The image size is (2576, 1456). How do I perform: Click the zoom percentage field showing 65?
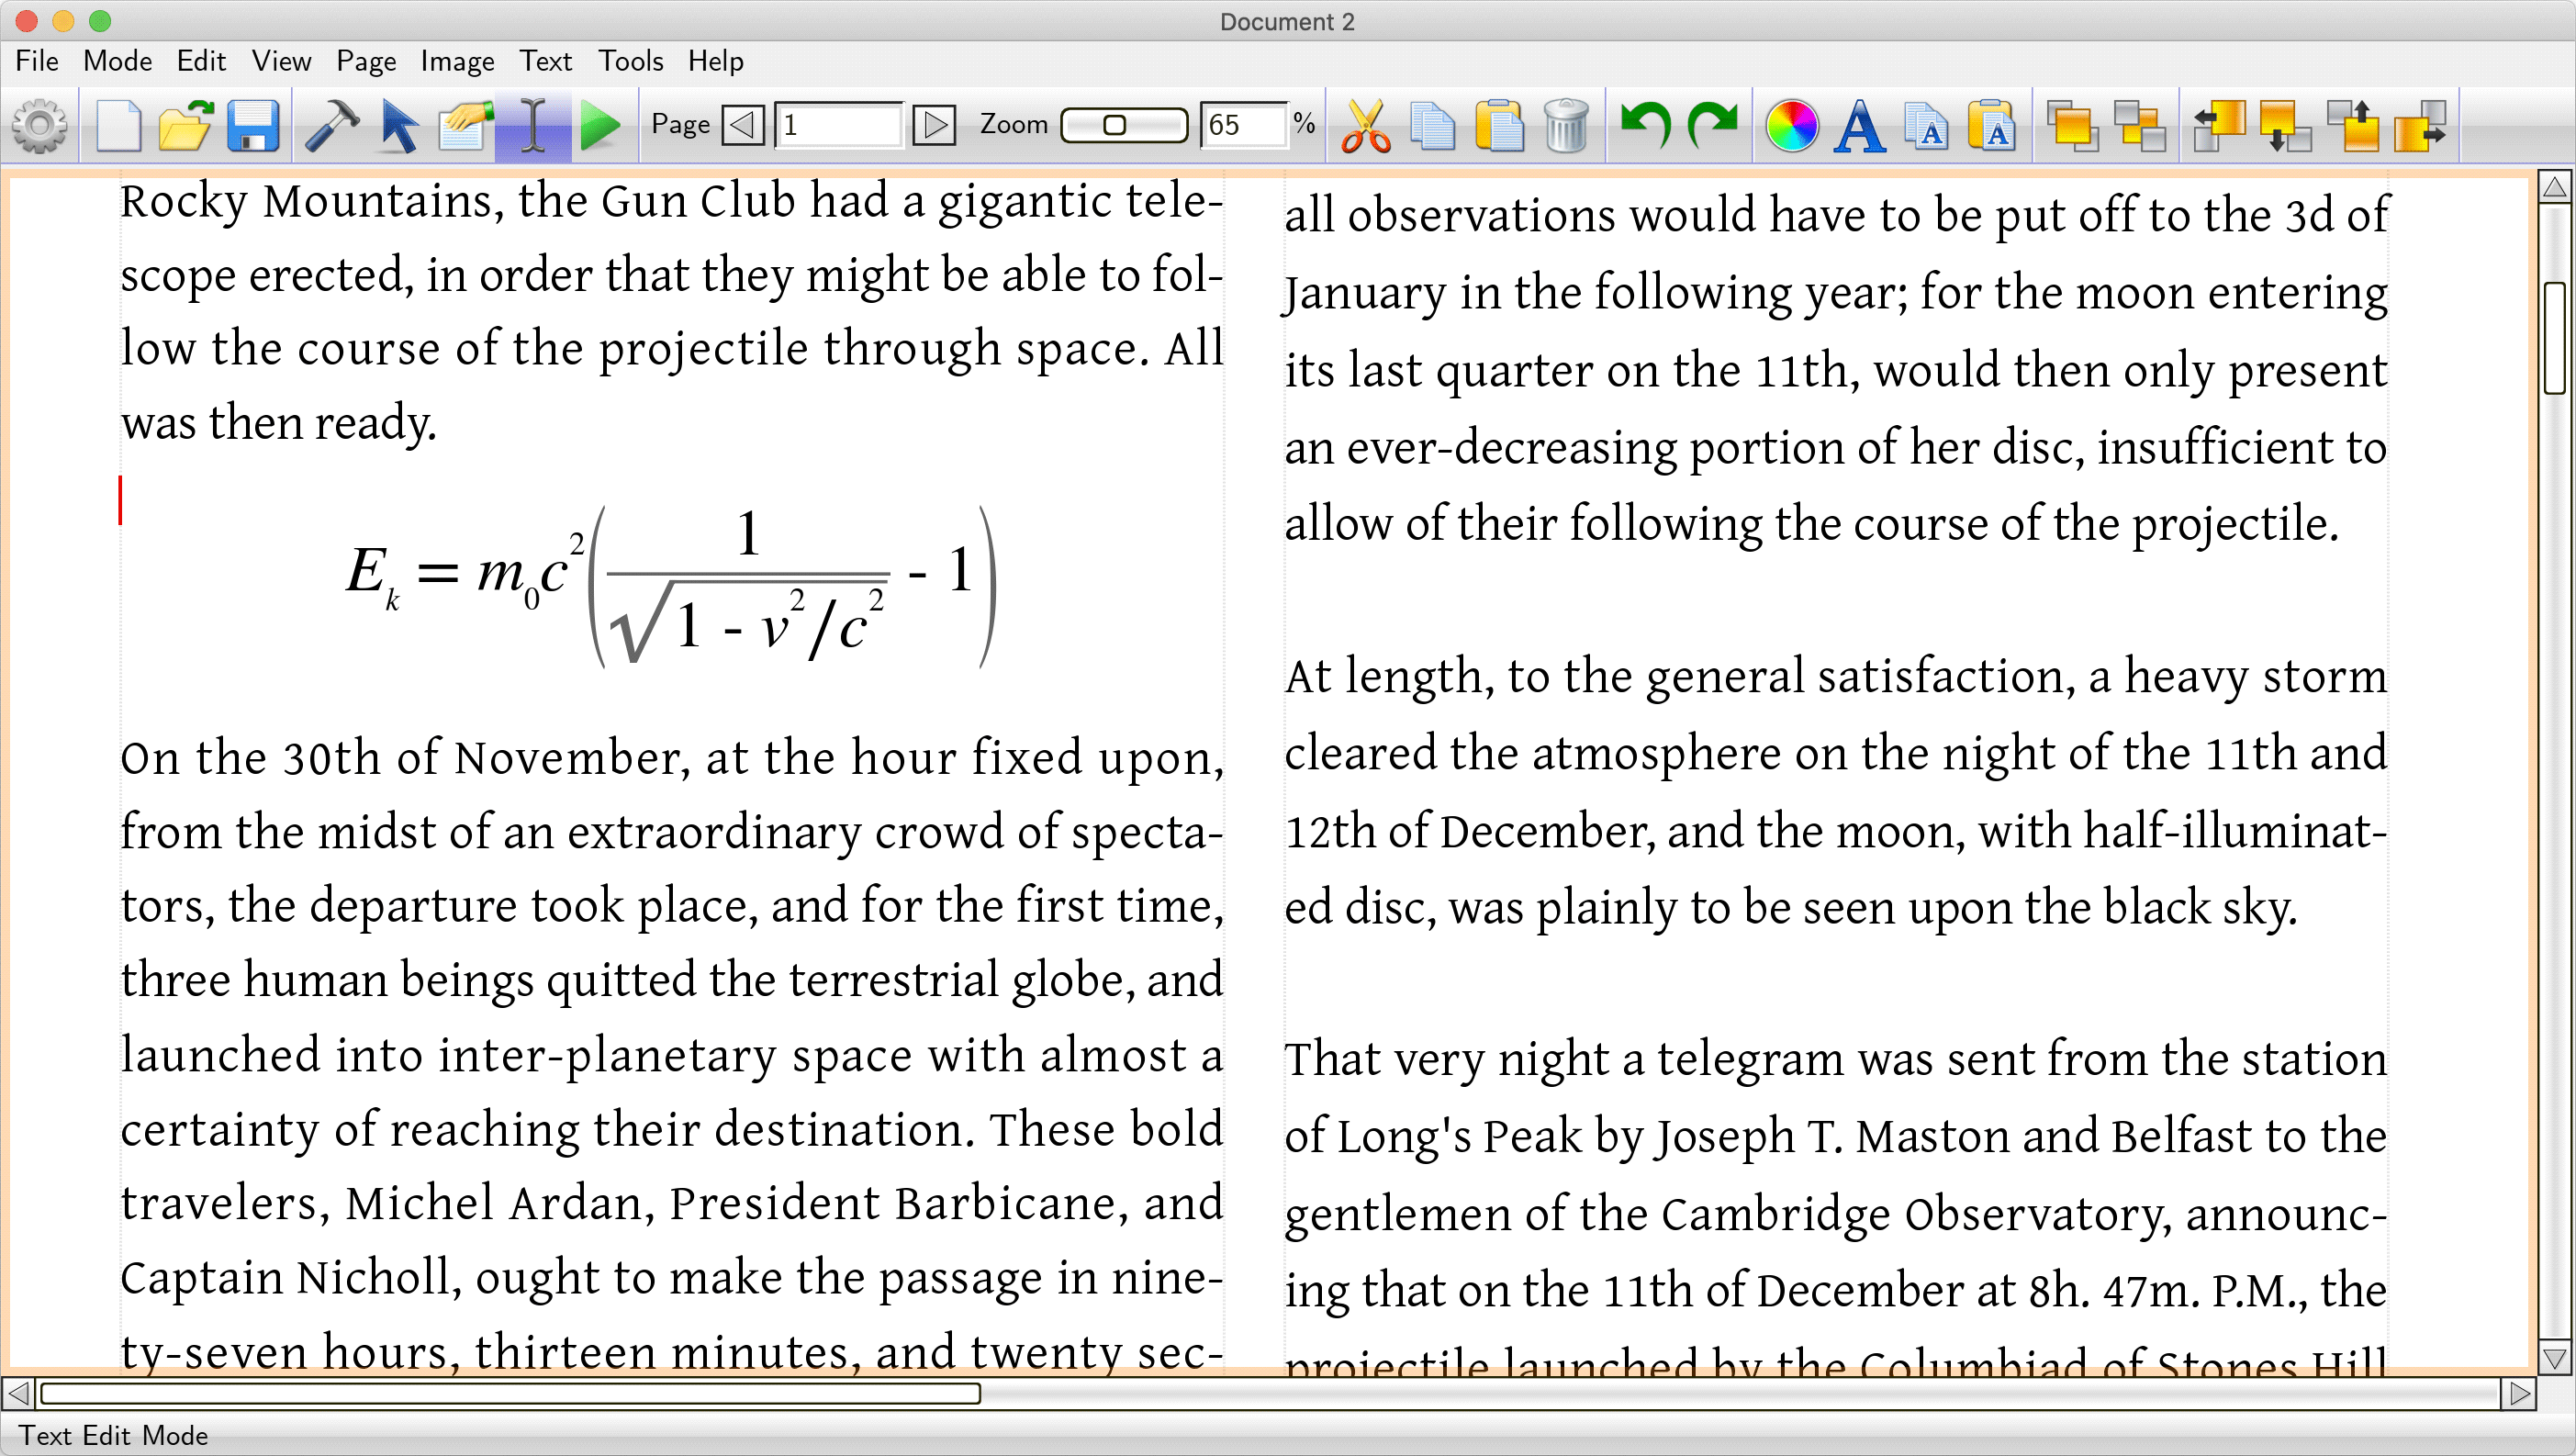pos(1243,125)
